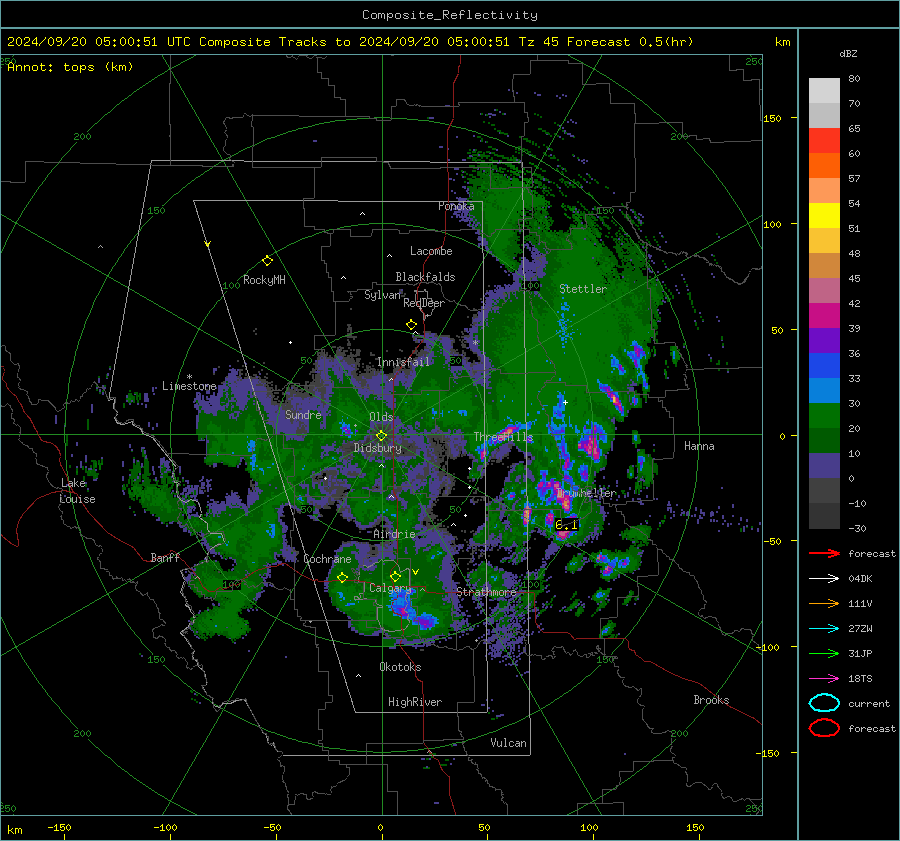900x841 pixels.
Task: Click the radar-center diamond near Olds
Action: coord(381,436)
